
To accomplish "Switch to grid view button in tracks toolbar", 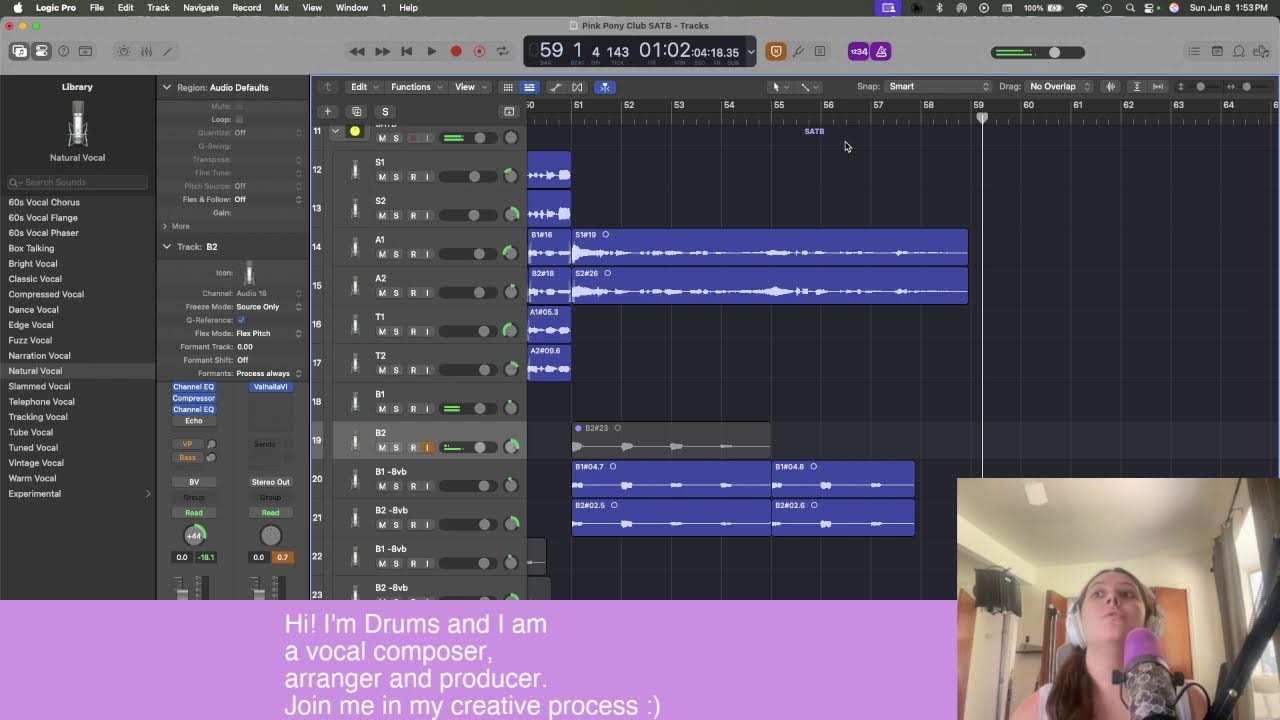I will [x=508, y=87].
